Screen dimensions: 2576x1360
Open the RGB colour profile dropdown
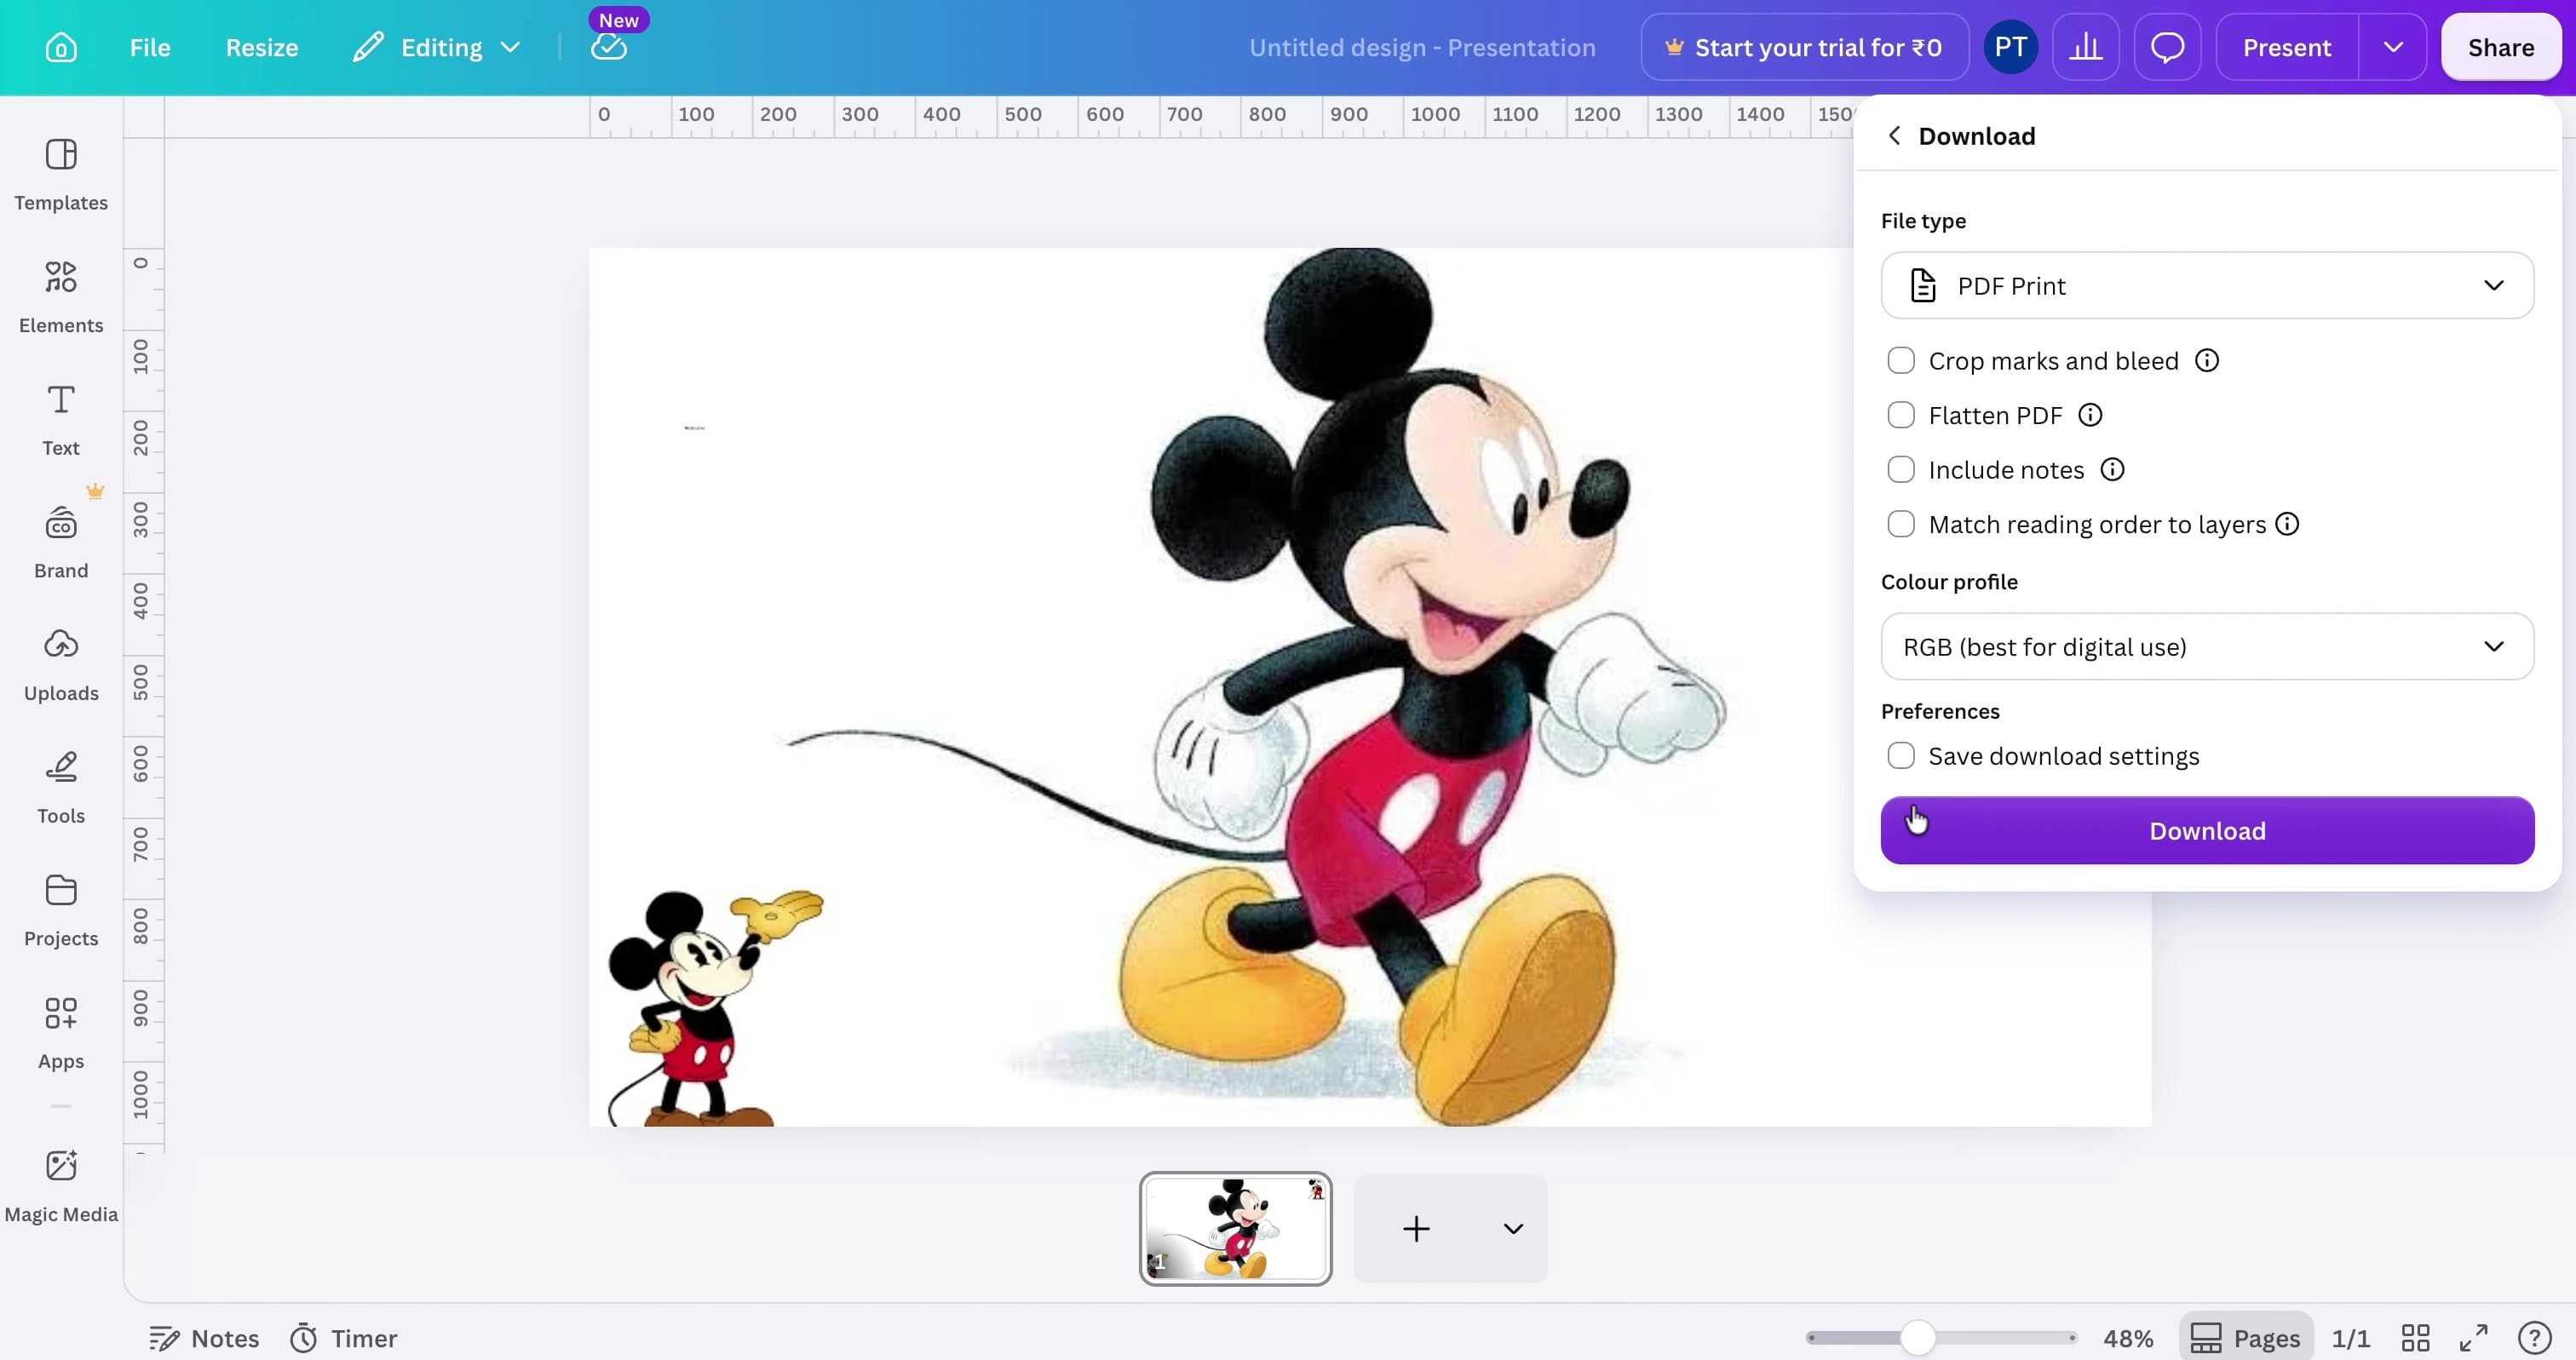[2207, 647]
